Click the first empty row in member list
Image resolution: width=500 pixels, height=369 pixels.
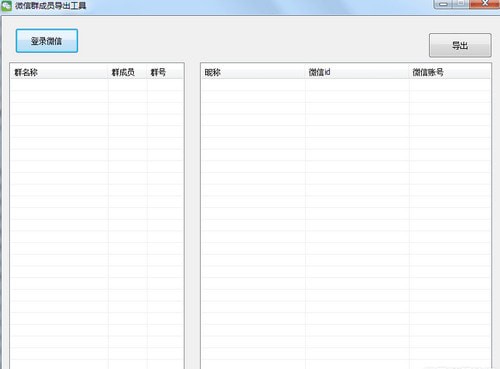point(346,85)
